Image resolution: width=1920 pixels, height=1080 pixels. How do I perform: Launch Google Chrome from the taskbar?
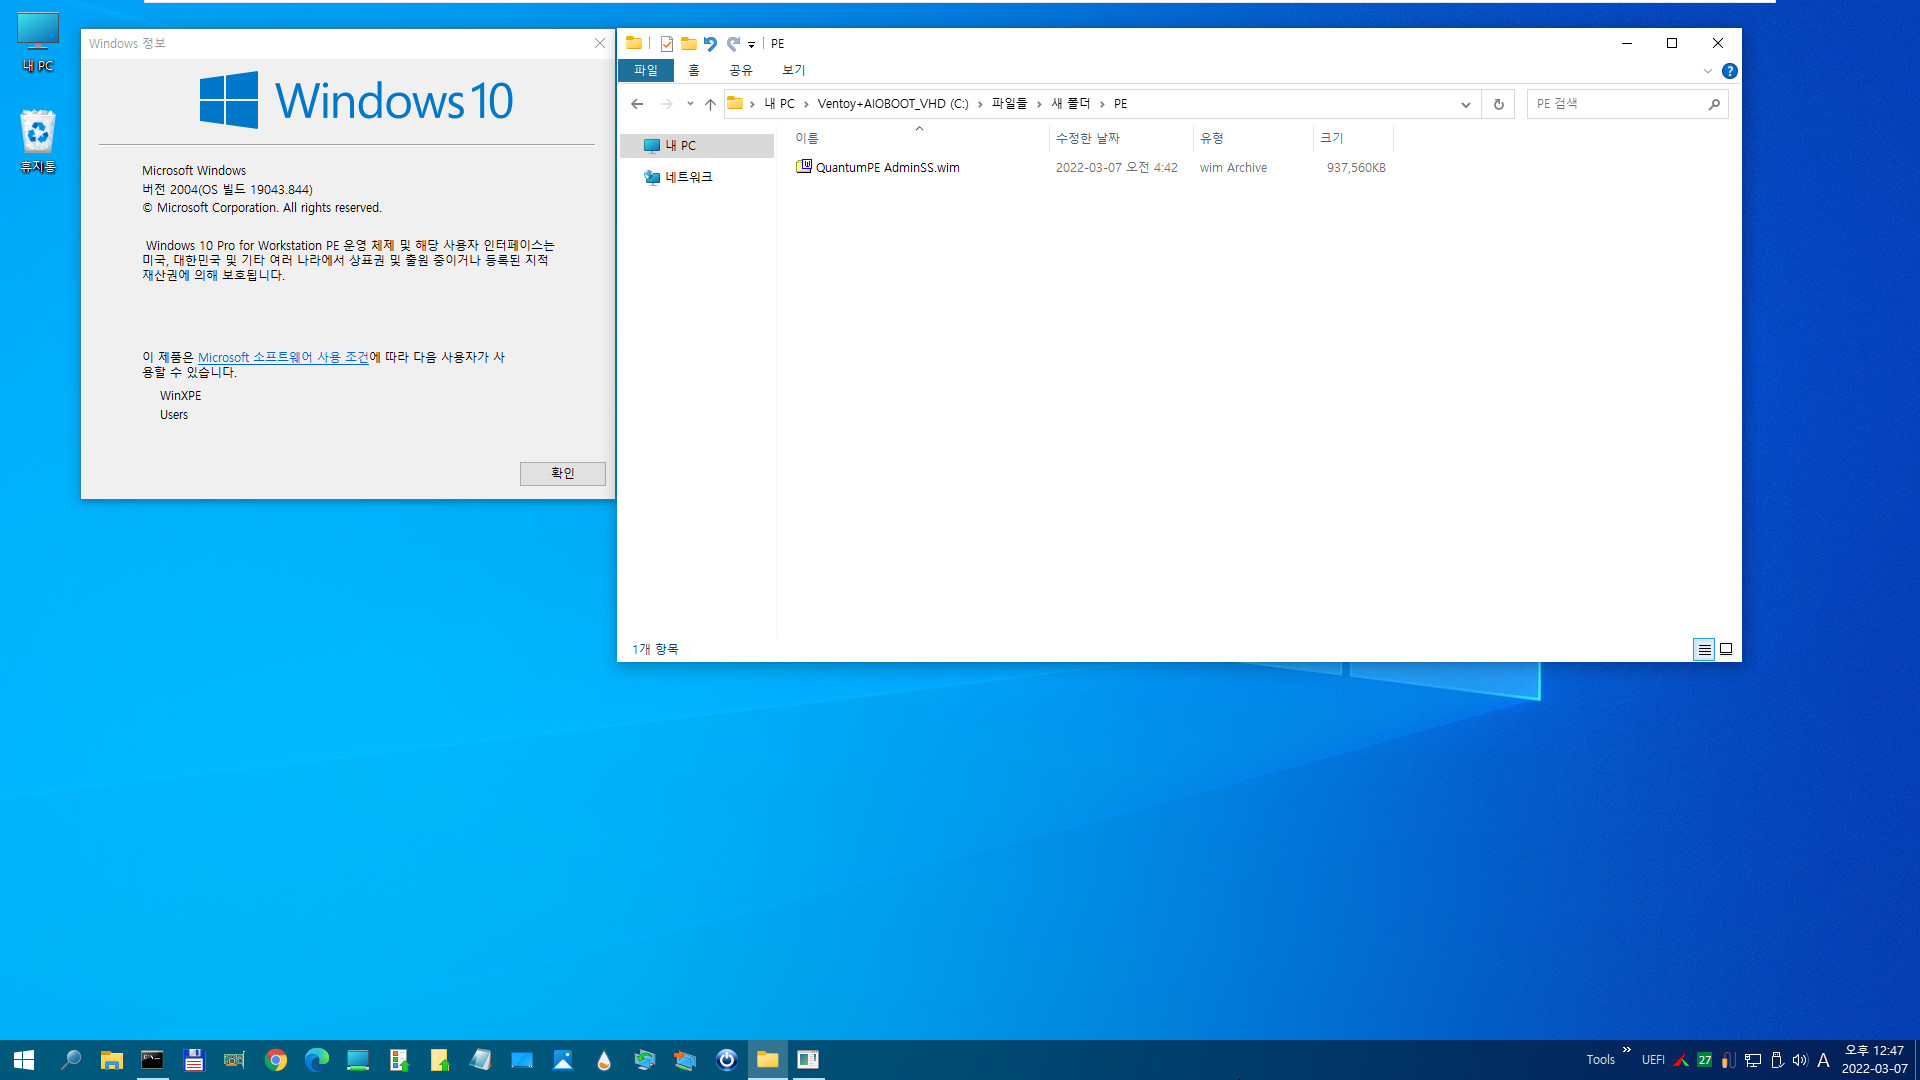(x=276, y=1060)
